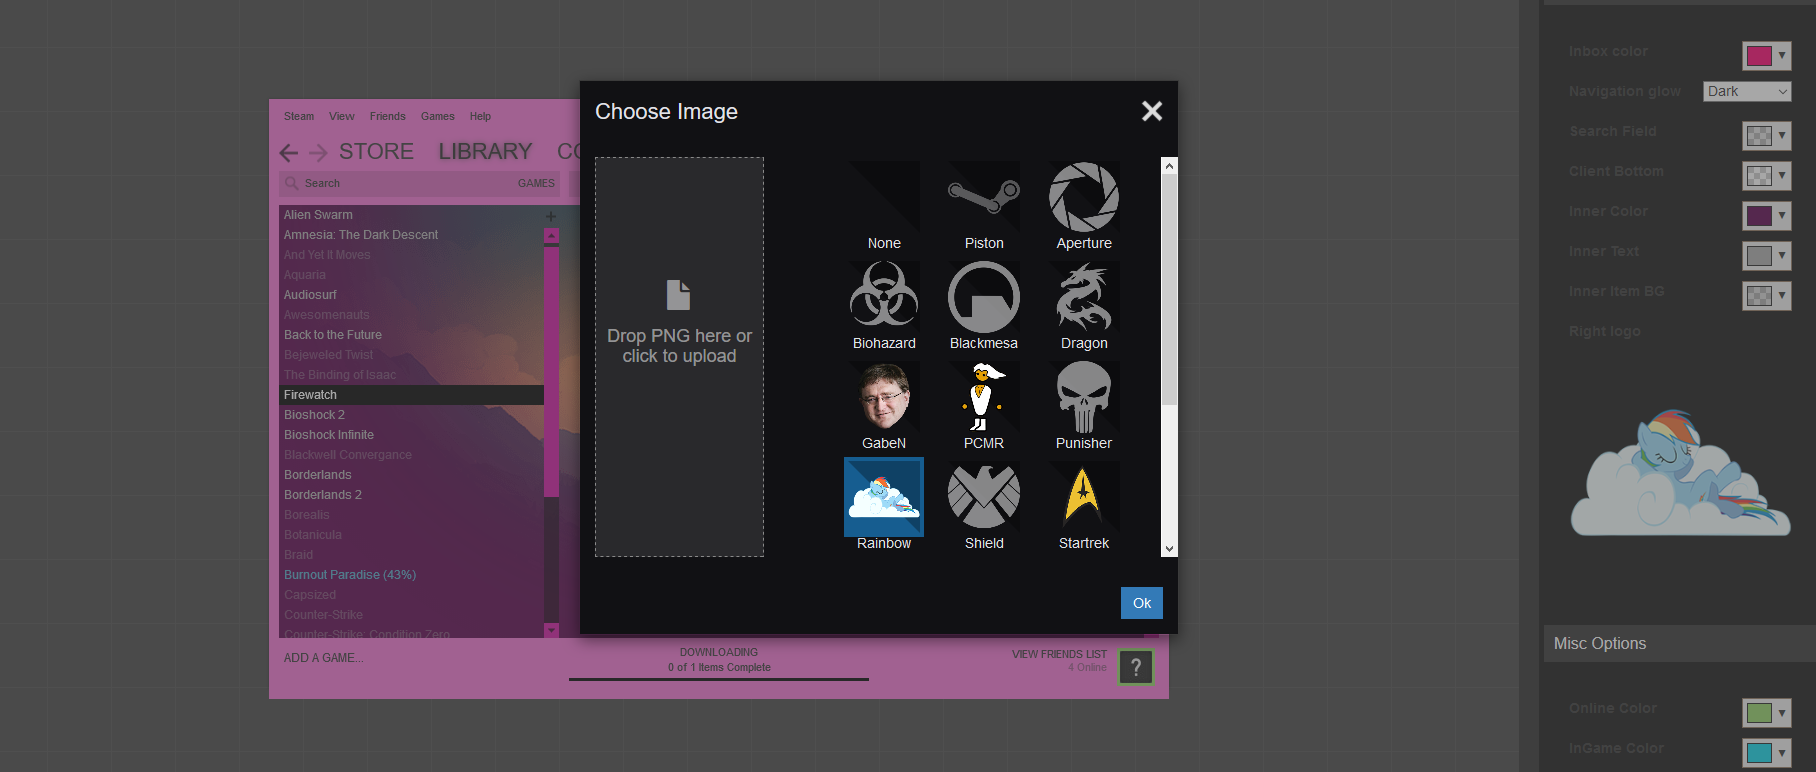
Task: Confirm image choice with Ok button
Action: click(x=1142, y=603)
